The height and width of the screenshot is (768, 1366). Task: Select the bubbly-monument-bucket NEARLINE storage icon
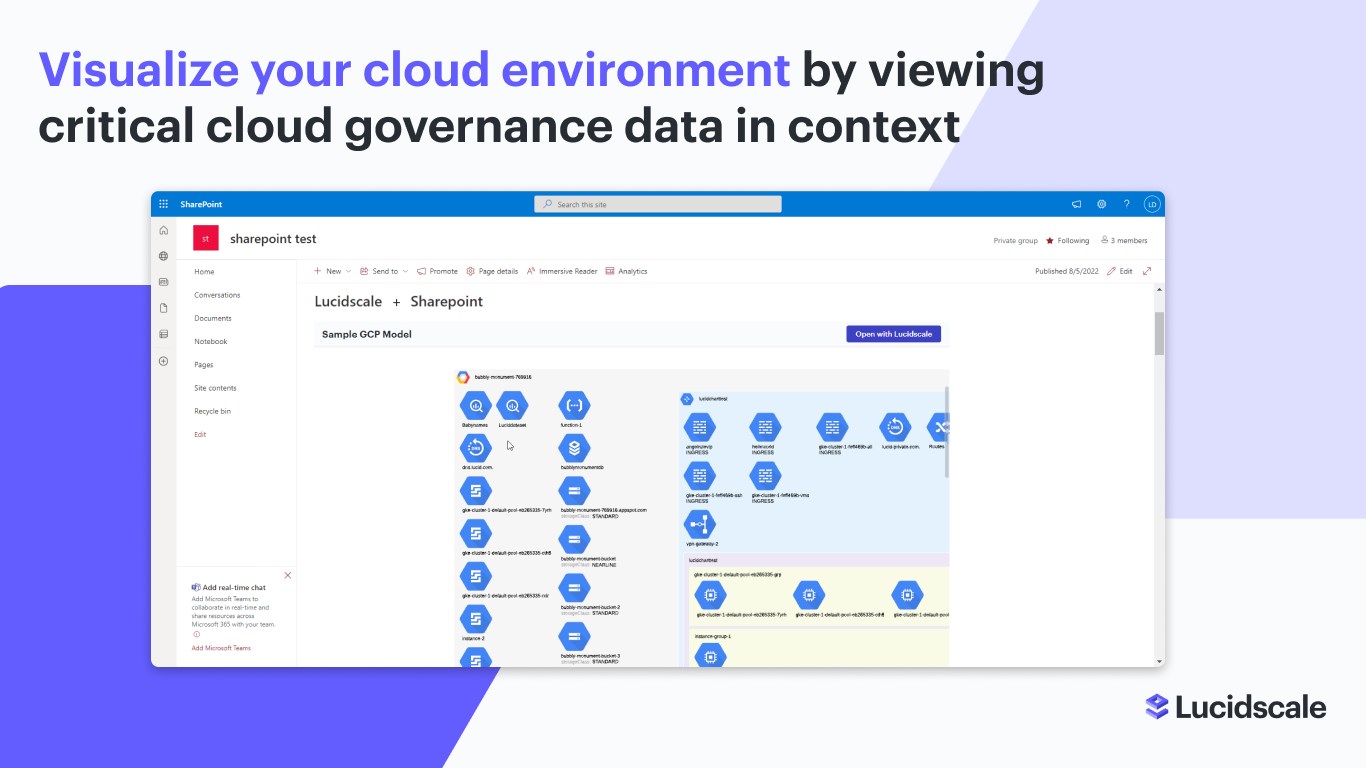tap(574, 540)
